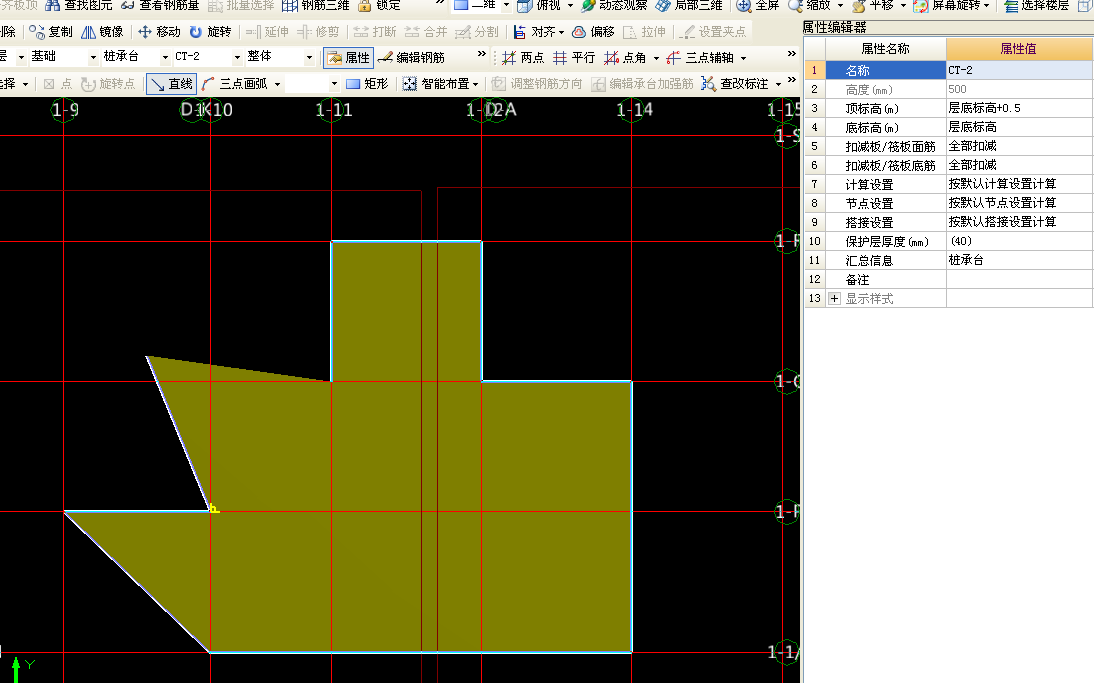The image size is (1094, 683).
Task: Open the 局部三维 partial 3D view
Action: click(689, 6)
